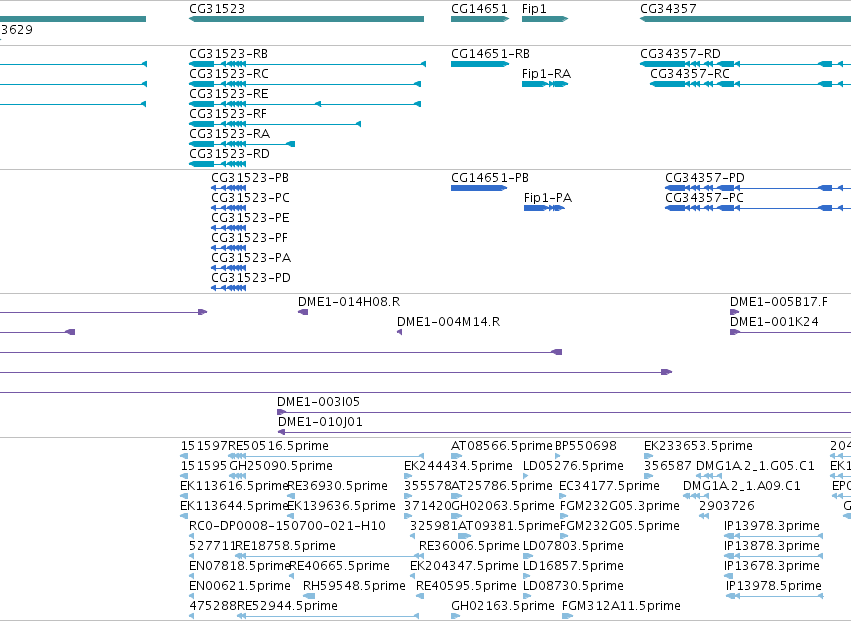Click the CG14651-PB protein label
851x621 pixels.
490,178
